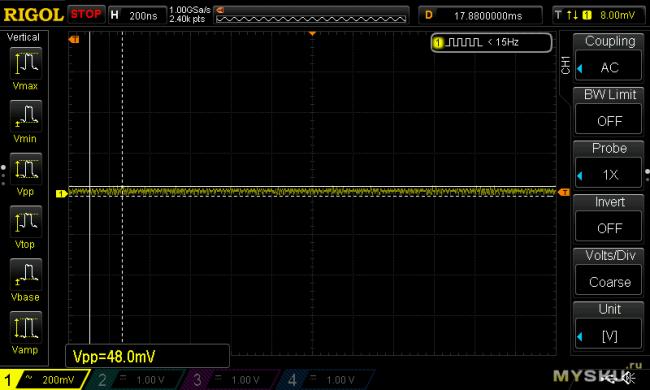Screen dimensions: 650x390
Task: Open the Unit [V] selector
Action: point(609,326)
